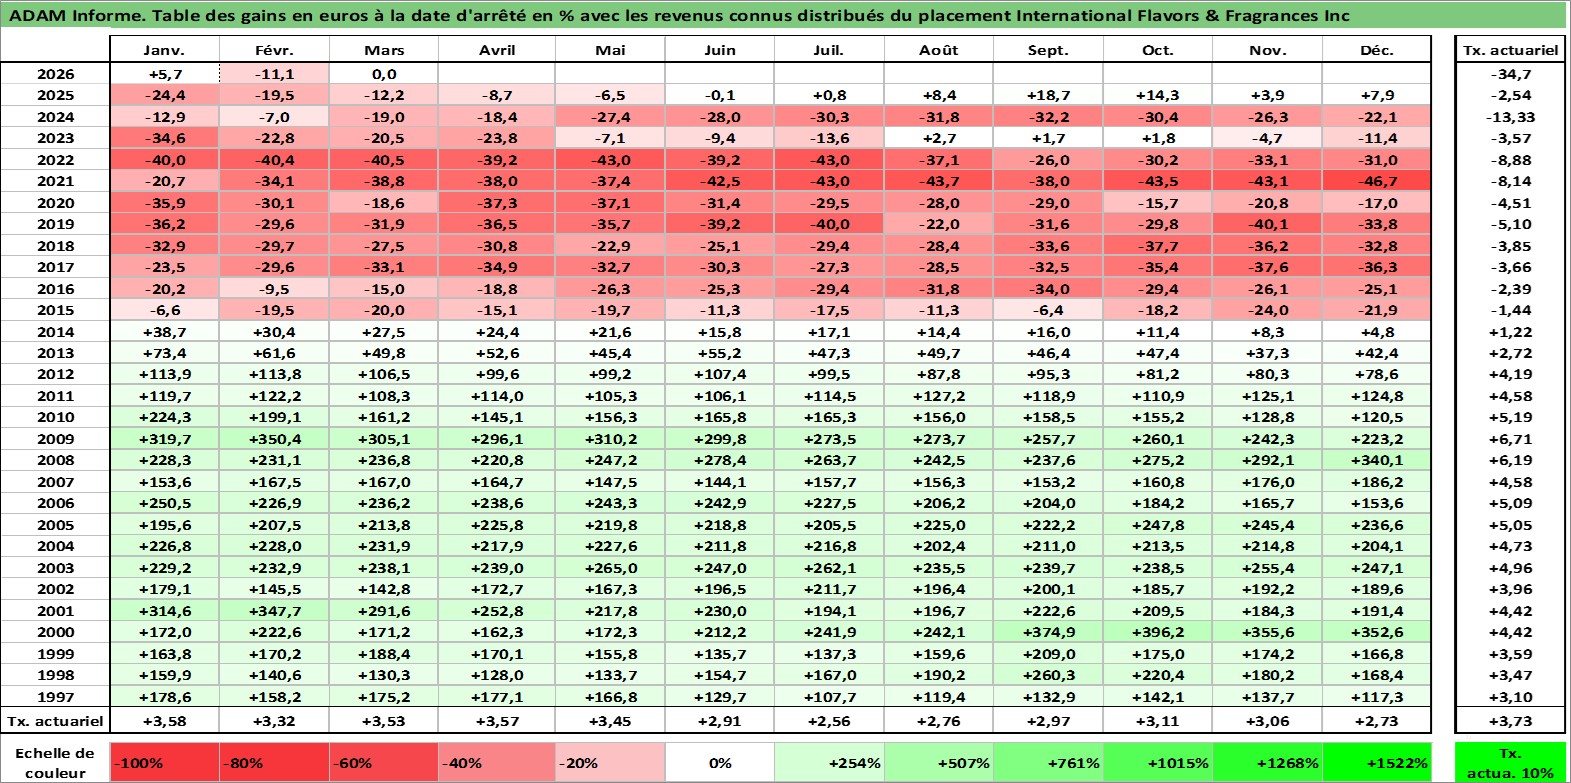Click the ADAM Informe title banner

pyautogui.click(x=784, y=15)
